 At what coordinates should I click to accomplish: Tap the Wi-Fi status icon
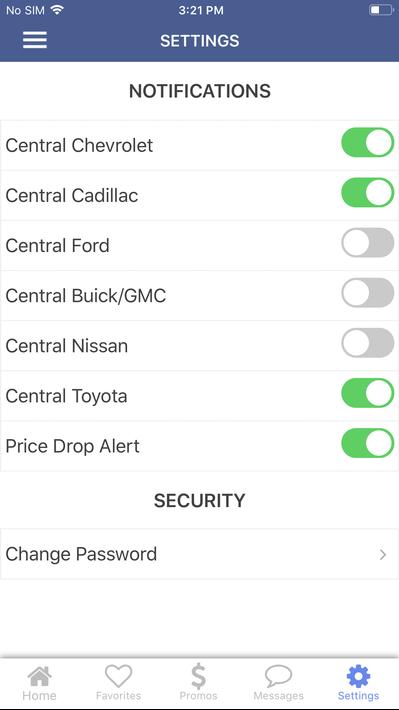(57, 10)
